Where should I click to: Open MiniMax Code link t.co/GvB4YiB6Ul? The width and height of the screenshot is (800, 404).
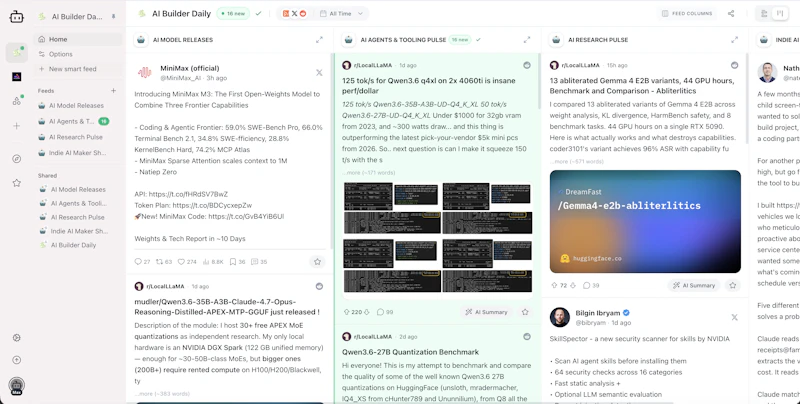(x=246, y=216)
